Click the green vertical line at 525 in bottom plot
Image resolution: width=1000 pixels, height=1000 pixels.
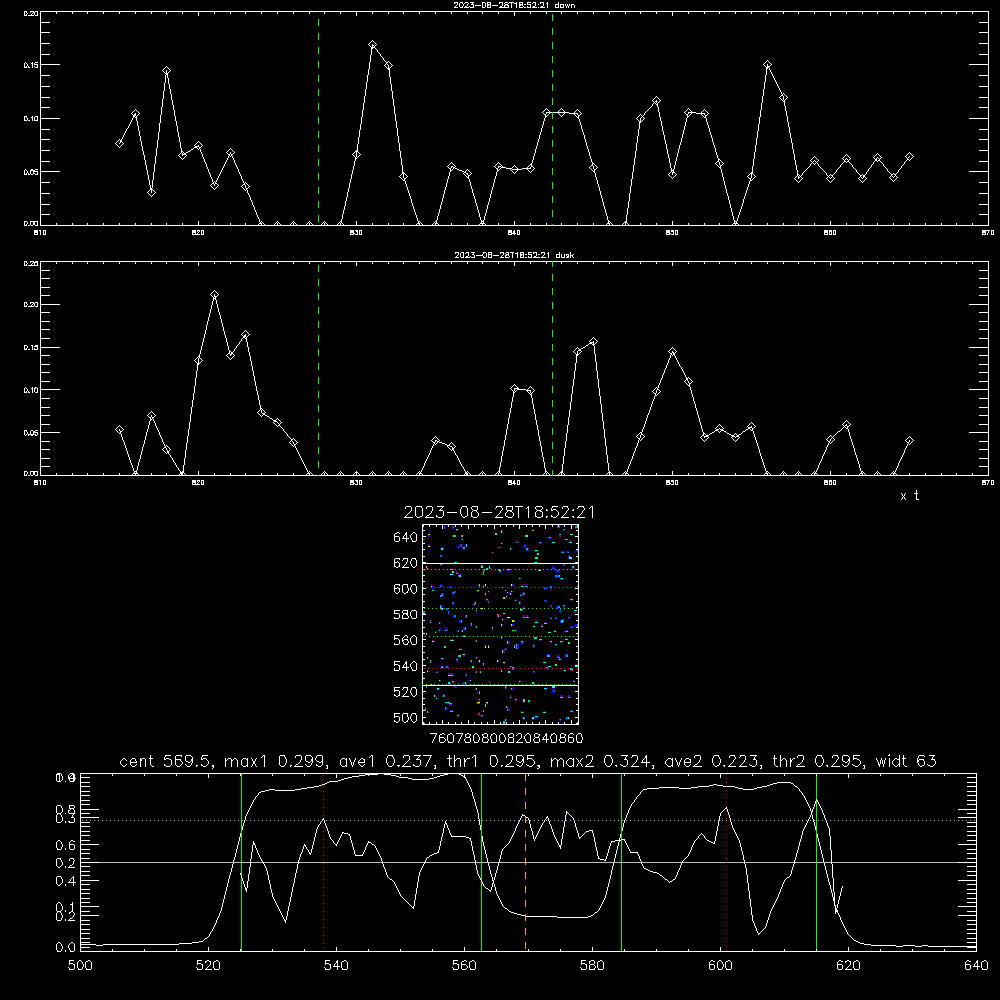[x=241, y=862]
